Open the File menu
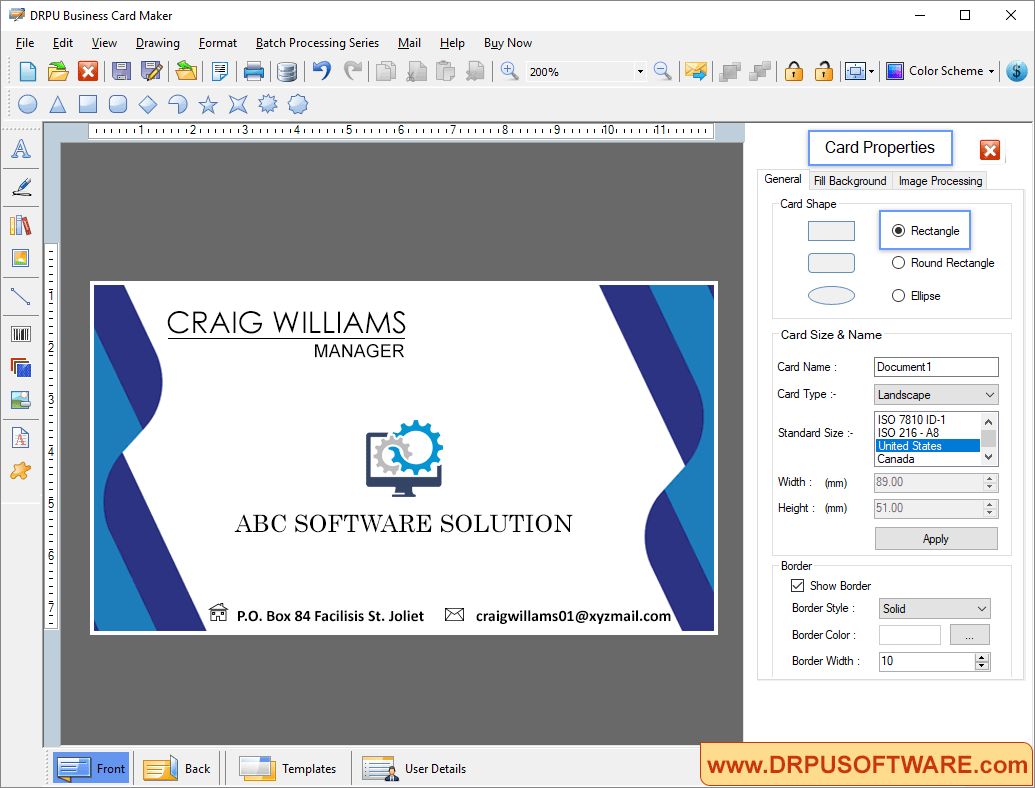 [25, 43]
